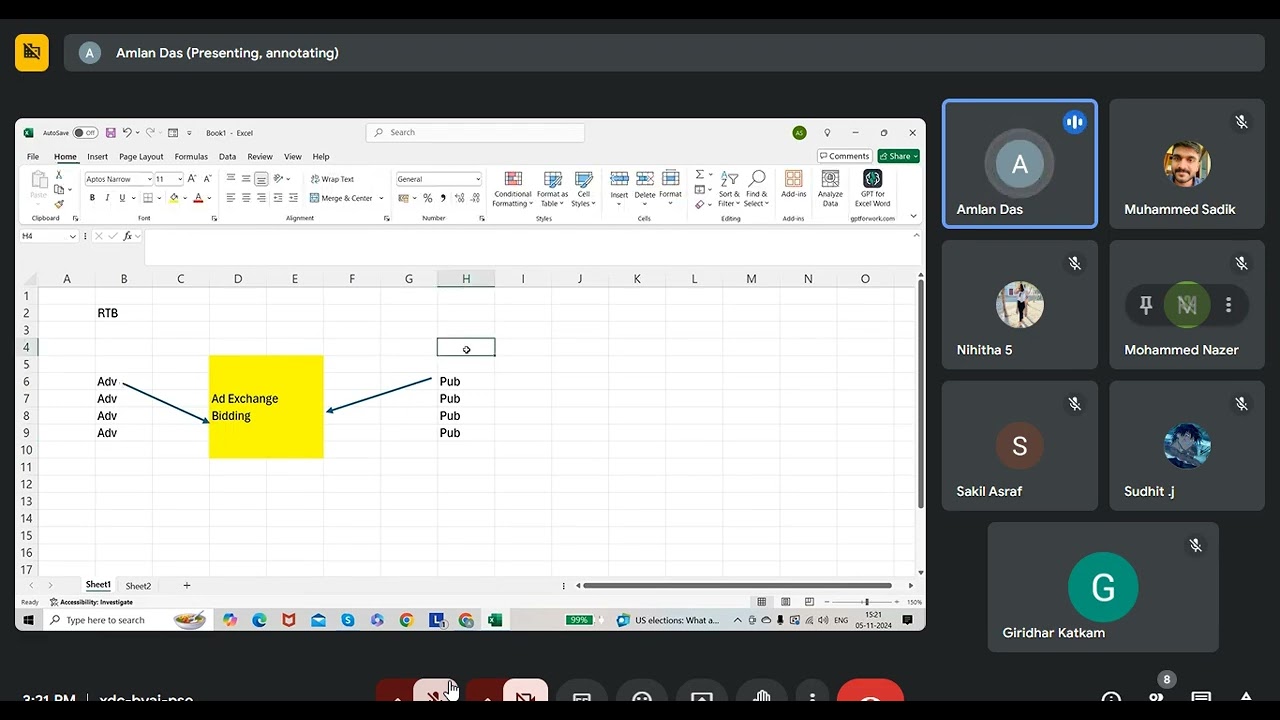
Task: Click the Comments button
Action: pos(845,156)
